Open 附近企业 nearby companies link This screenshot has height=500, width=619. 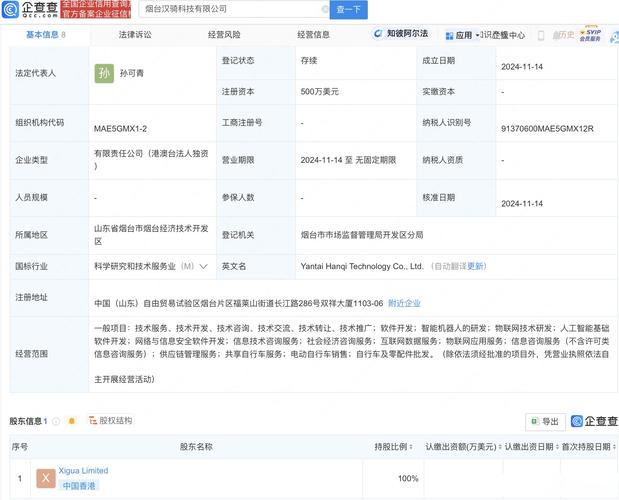pos(404,303)
